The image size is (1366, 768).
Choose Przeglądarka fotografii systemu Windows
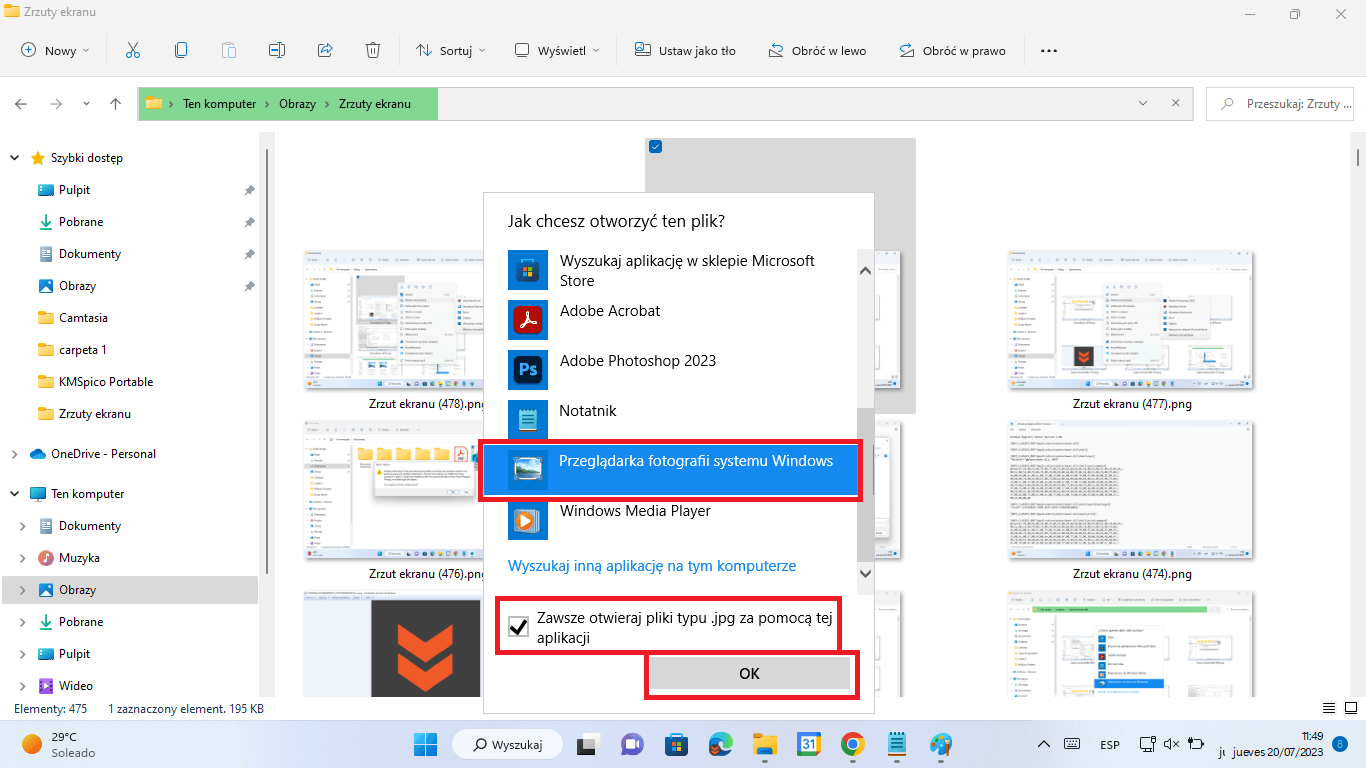670,470
